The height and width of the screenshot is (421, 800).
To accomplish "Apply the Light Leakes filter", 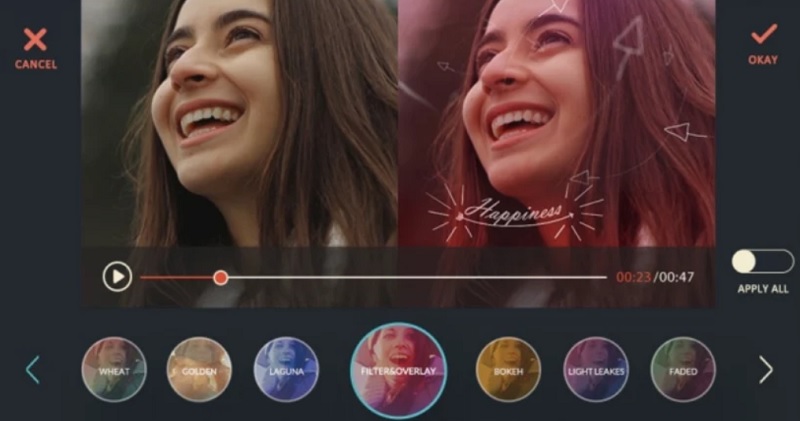I will pos(596,370).
